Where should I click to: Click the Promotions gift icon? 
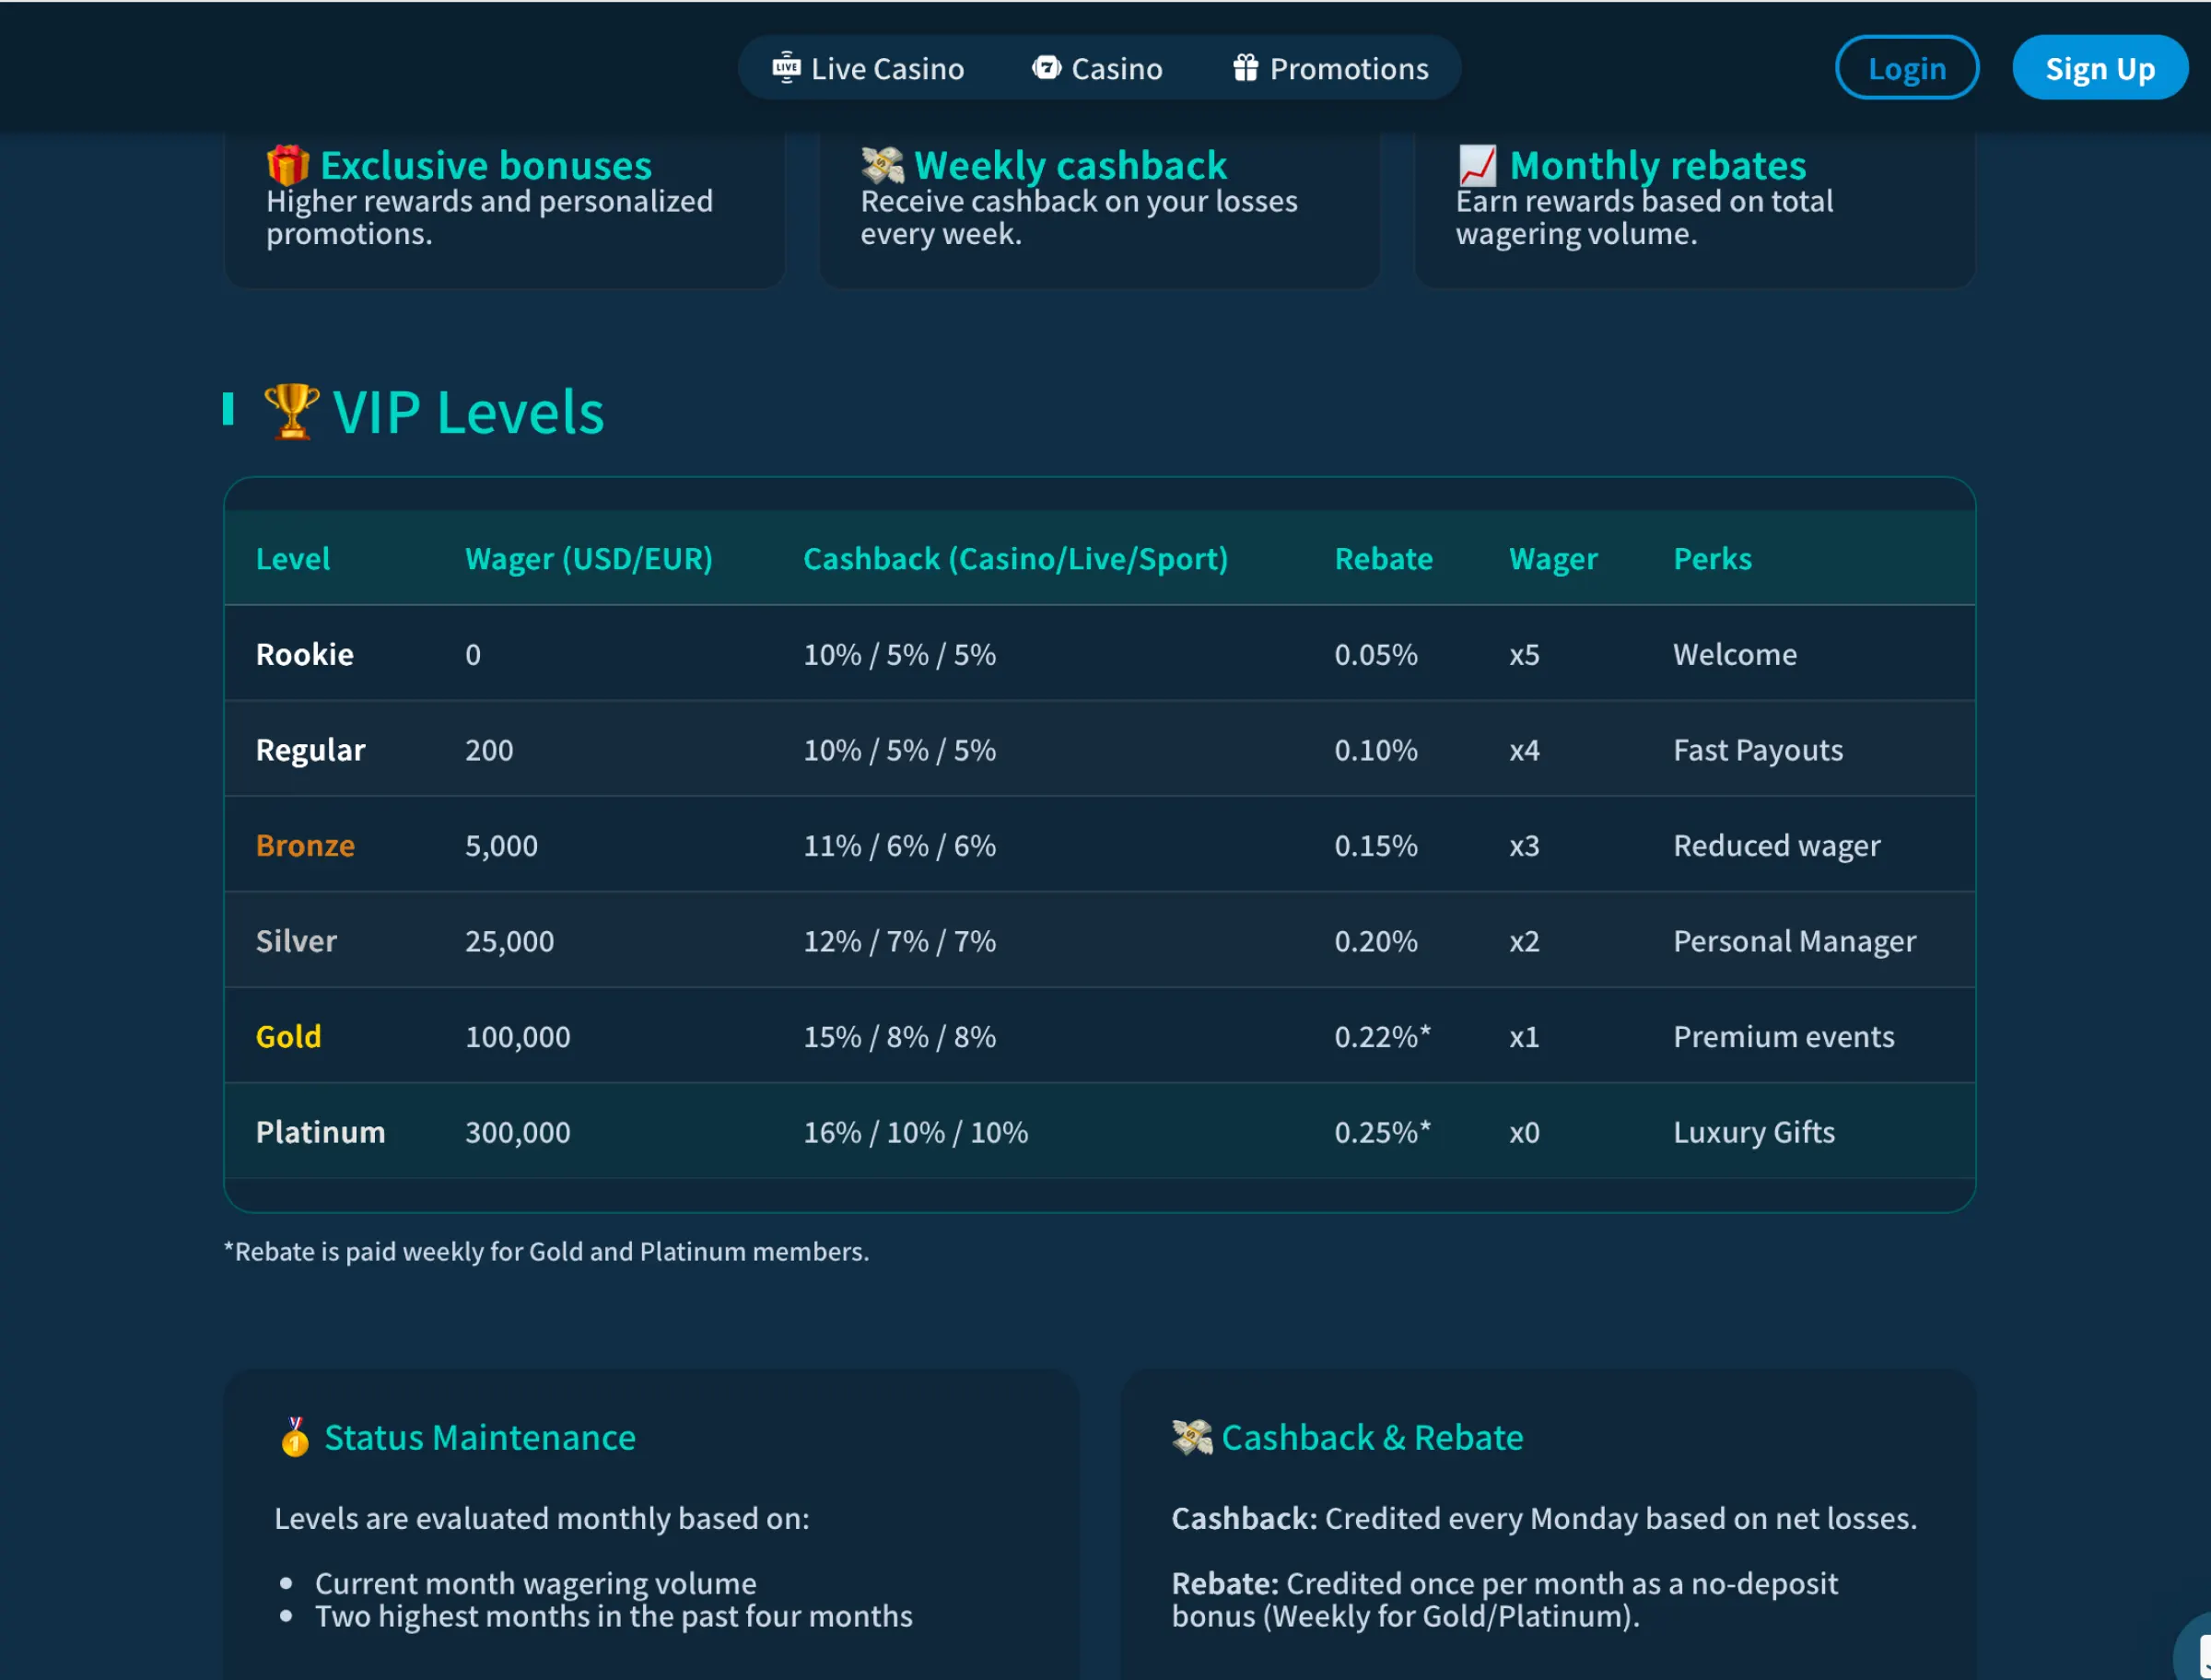pyautogui.click(x=1245, y=68)
